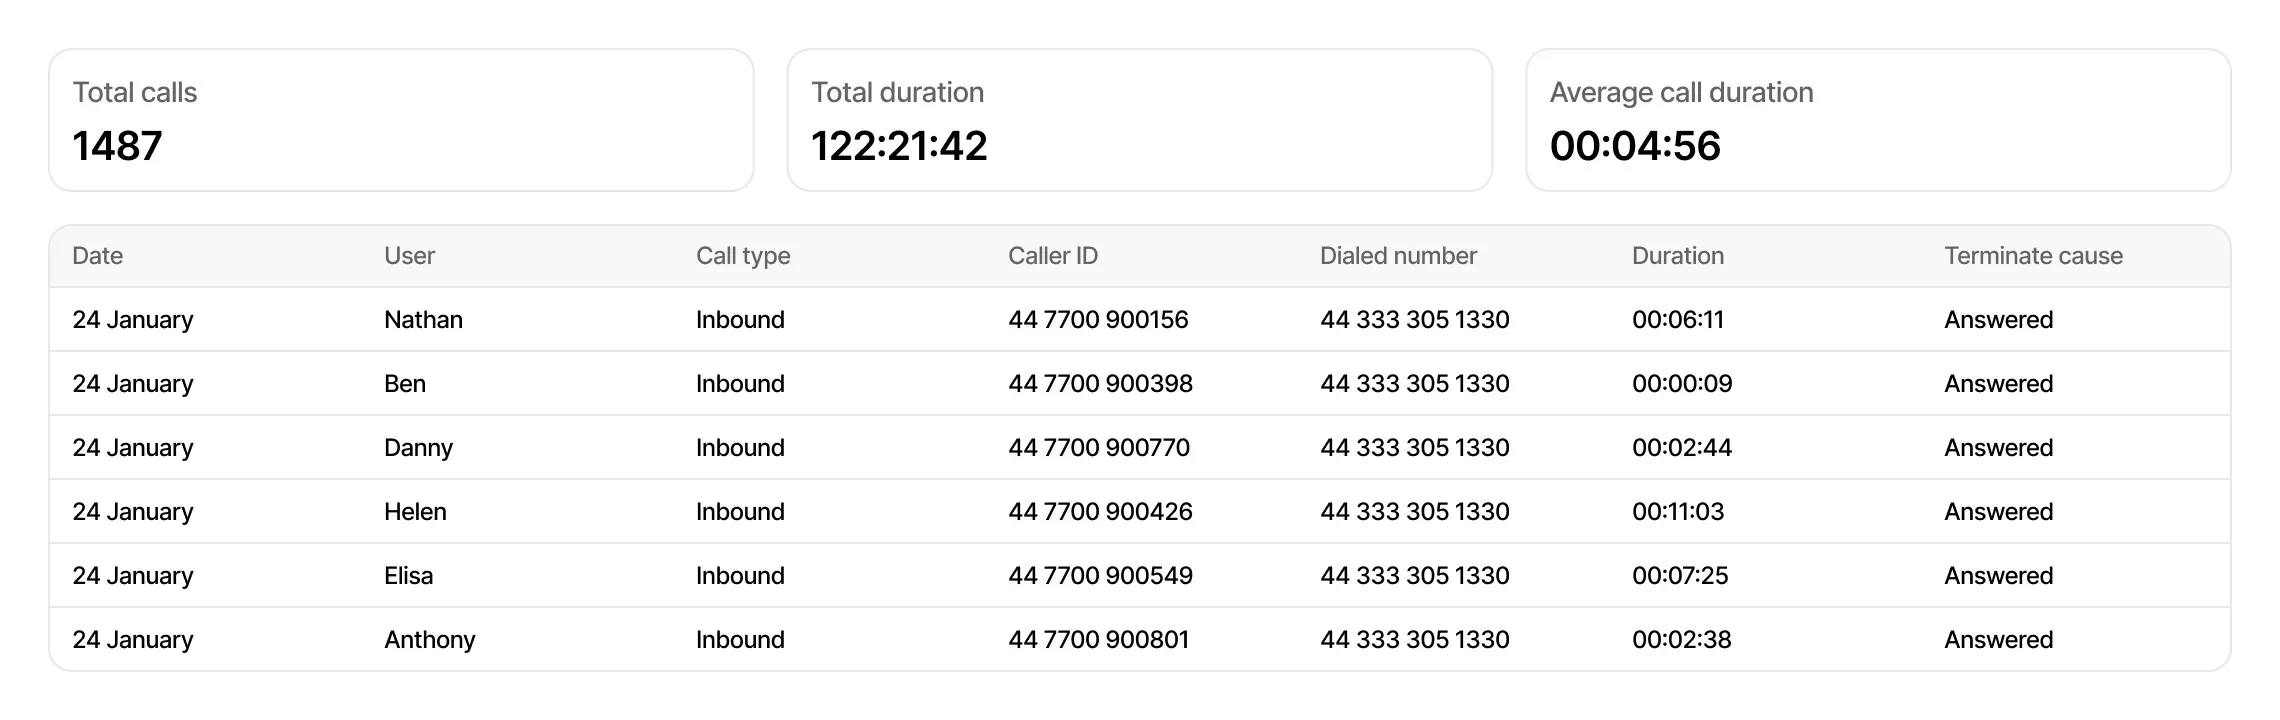
Task: Click the Call type column header
Action: pos(743,256)
